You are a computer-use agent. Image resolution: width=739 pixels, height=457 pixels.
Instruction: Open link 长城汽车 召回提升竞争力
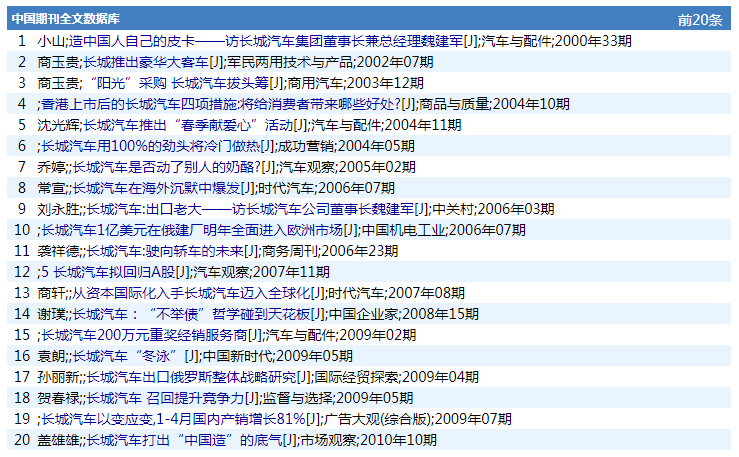coord(165,398)
